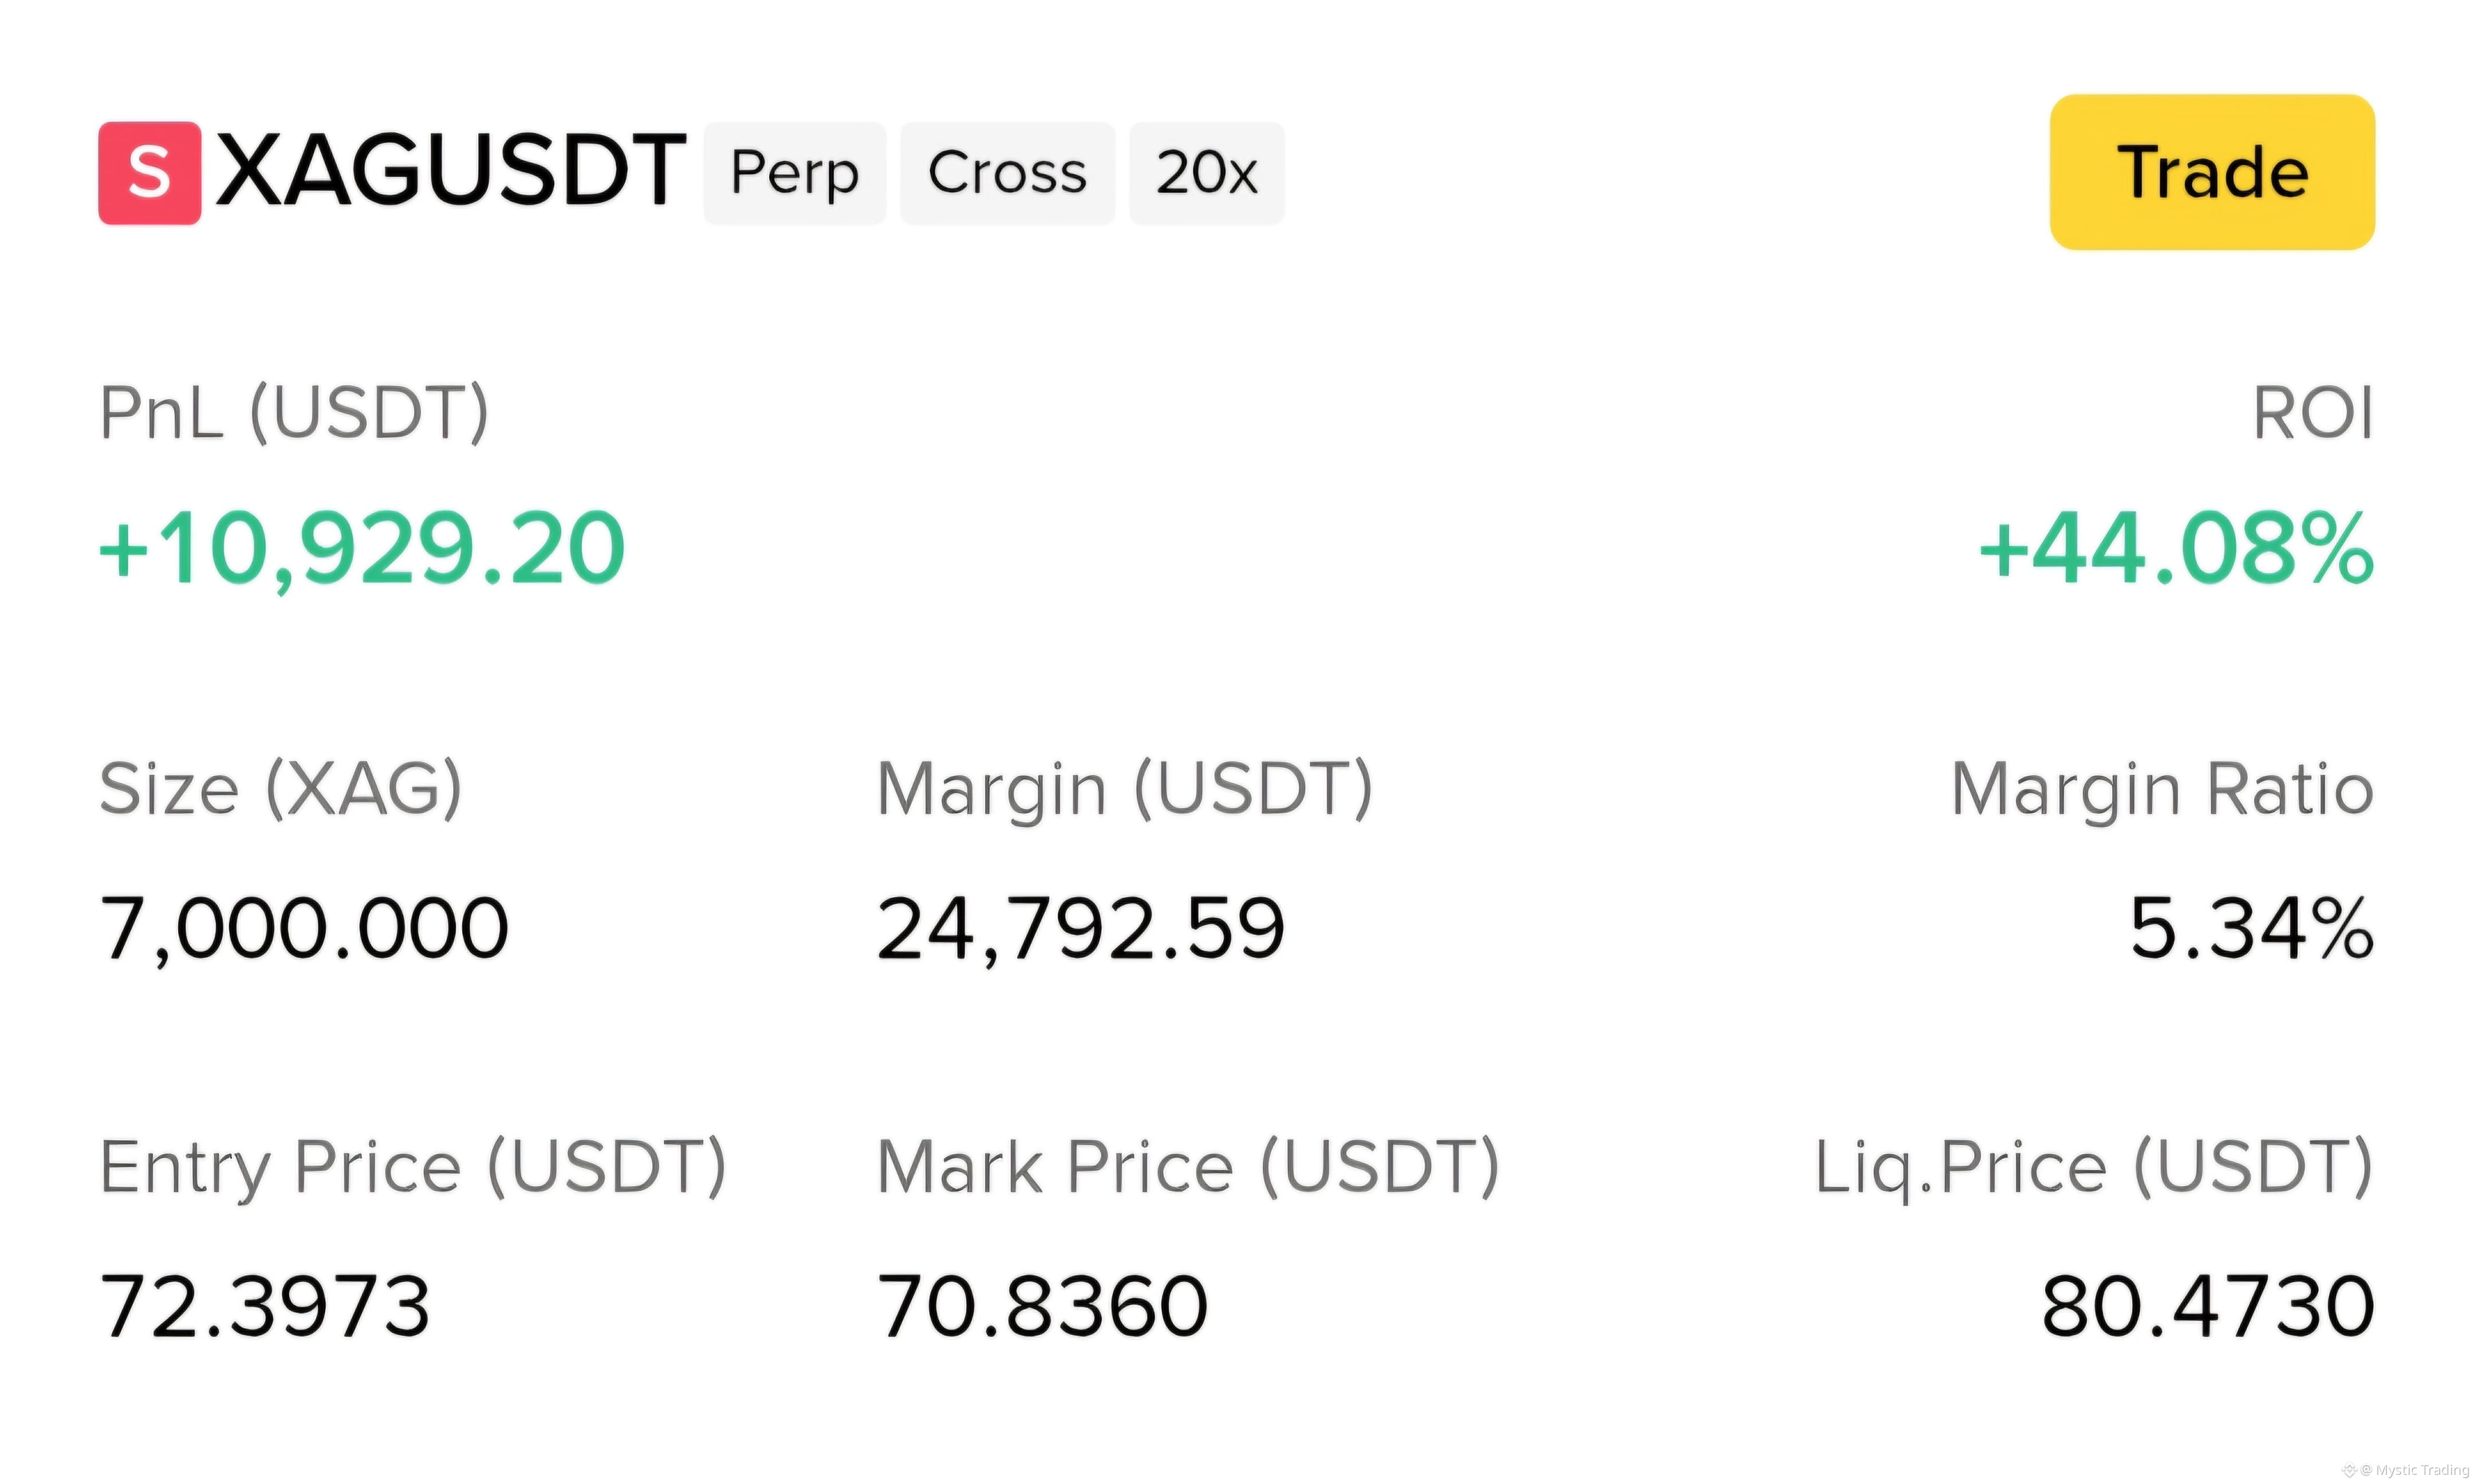Tap the ROI label

tap(2313, 412)
